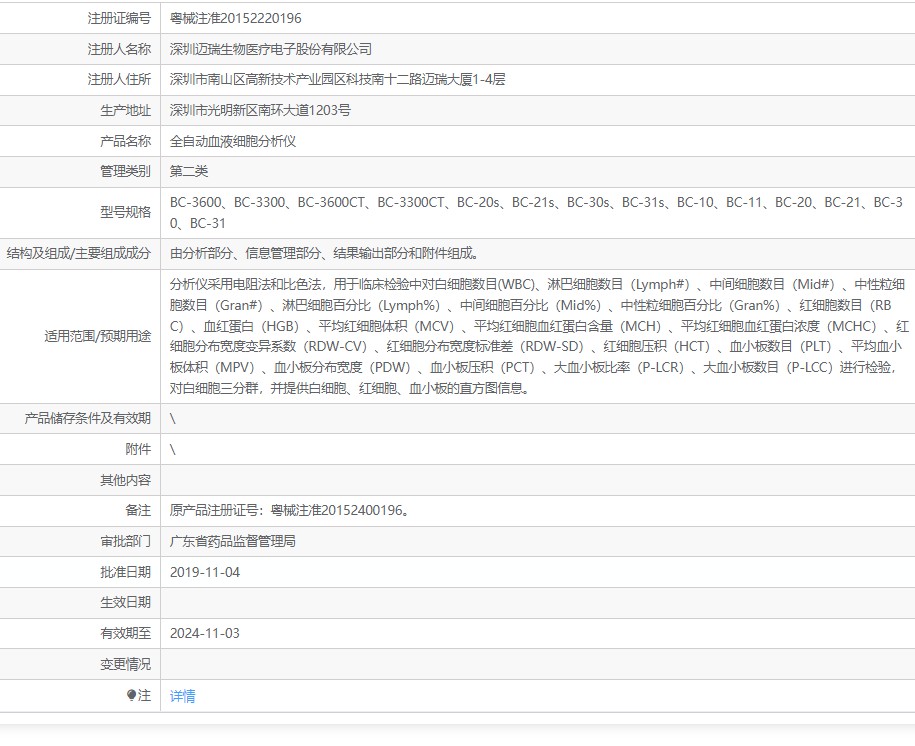Select the 产品名称 label

(125, 141)
